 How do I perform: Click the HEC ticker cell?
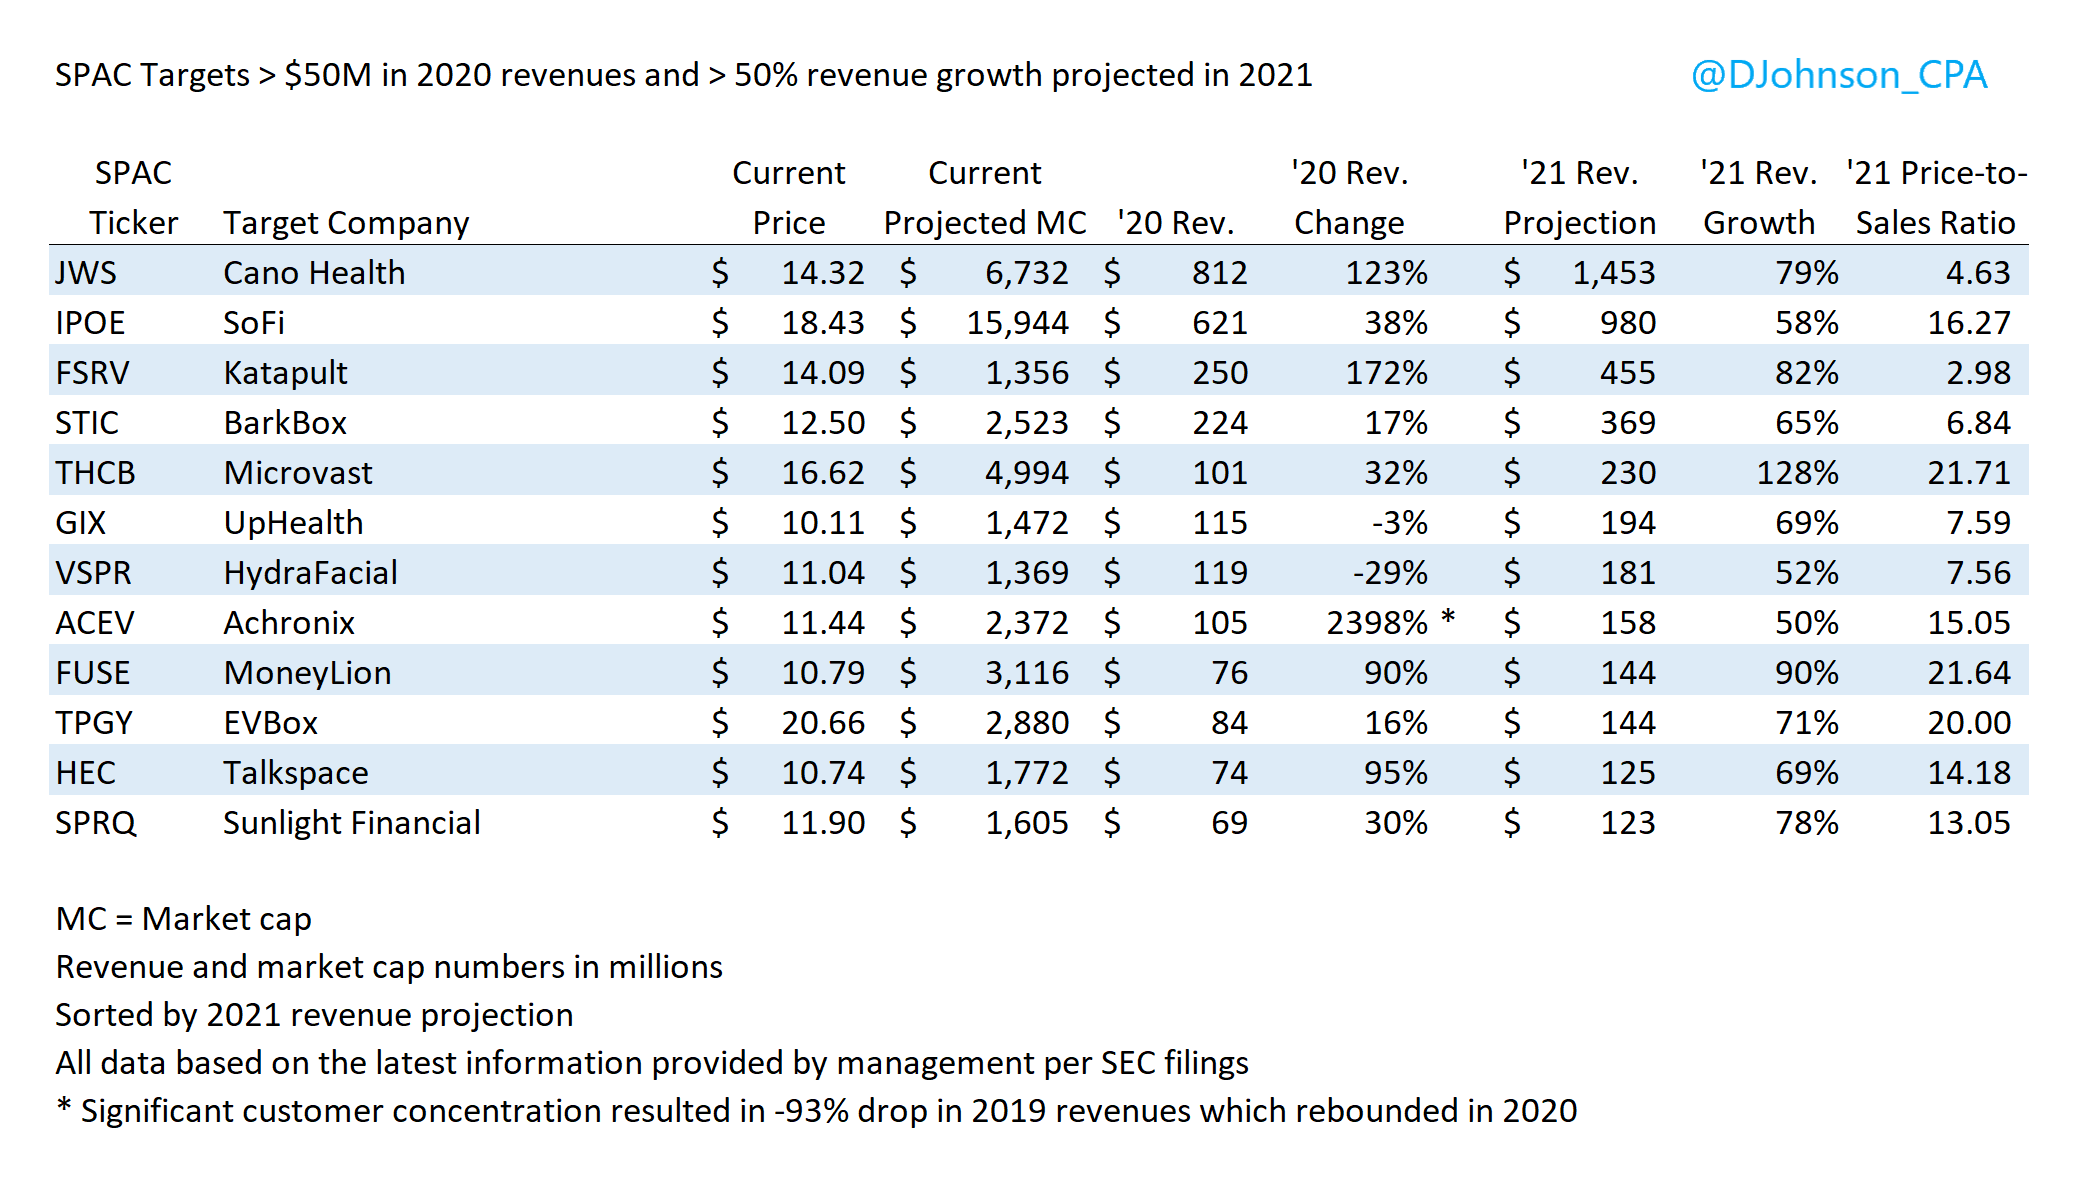click(x=85, y=773)
